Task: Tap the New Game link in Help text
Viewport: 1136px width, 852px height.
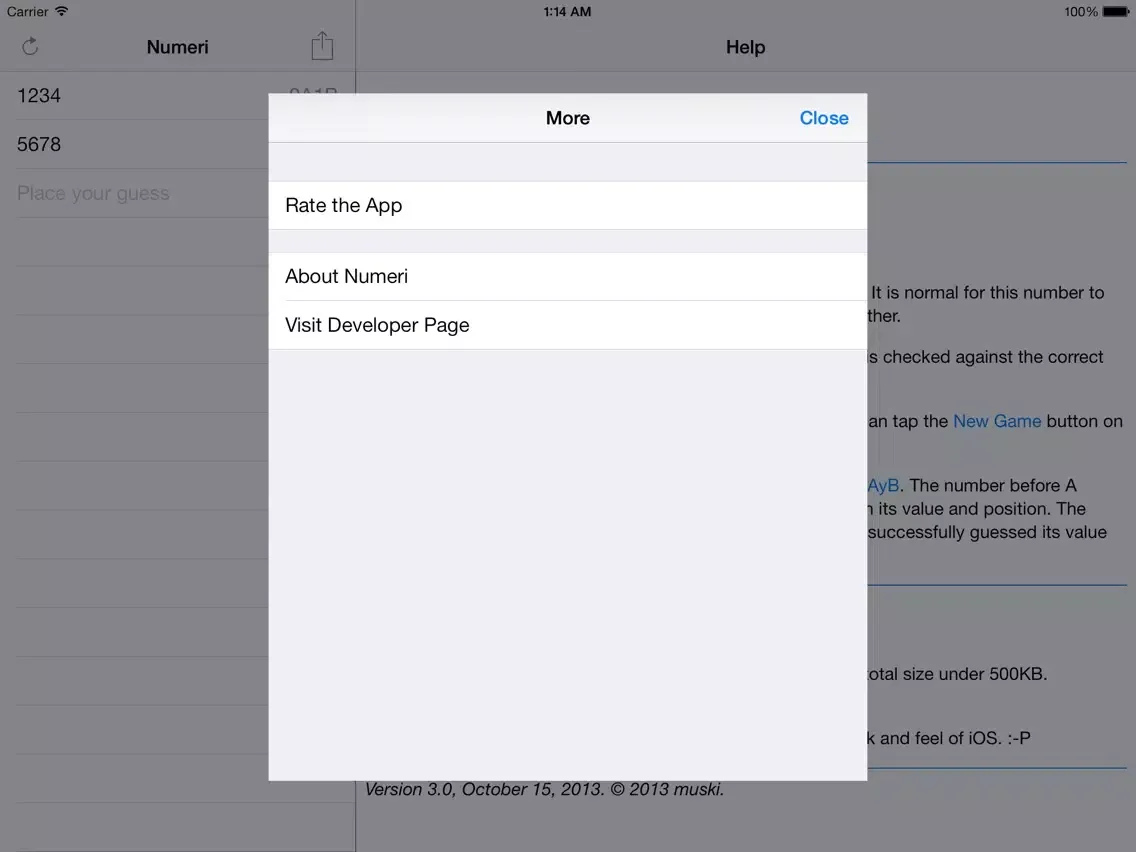Action: pos(997,421)
